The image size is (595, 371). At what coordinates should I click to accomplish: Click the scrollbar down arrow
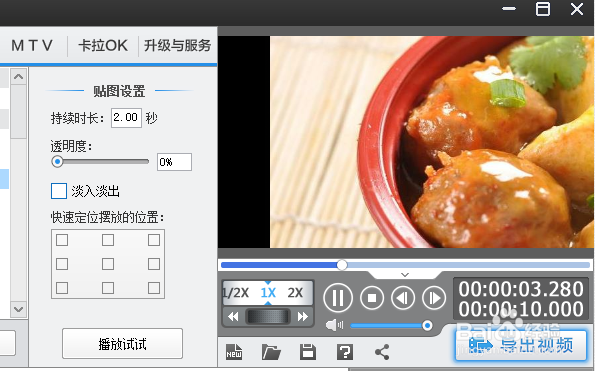point(18,309)
